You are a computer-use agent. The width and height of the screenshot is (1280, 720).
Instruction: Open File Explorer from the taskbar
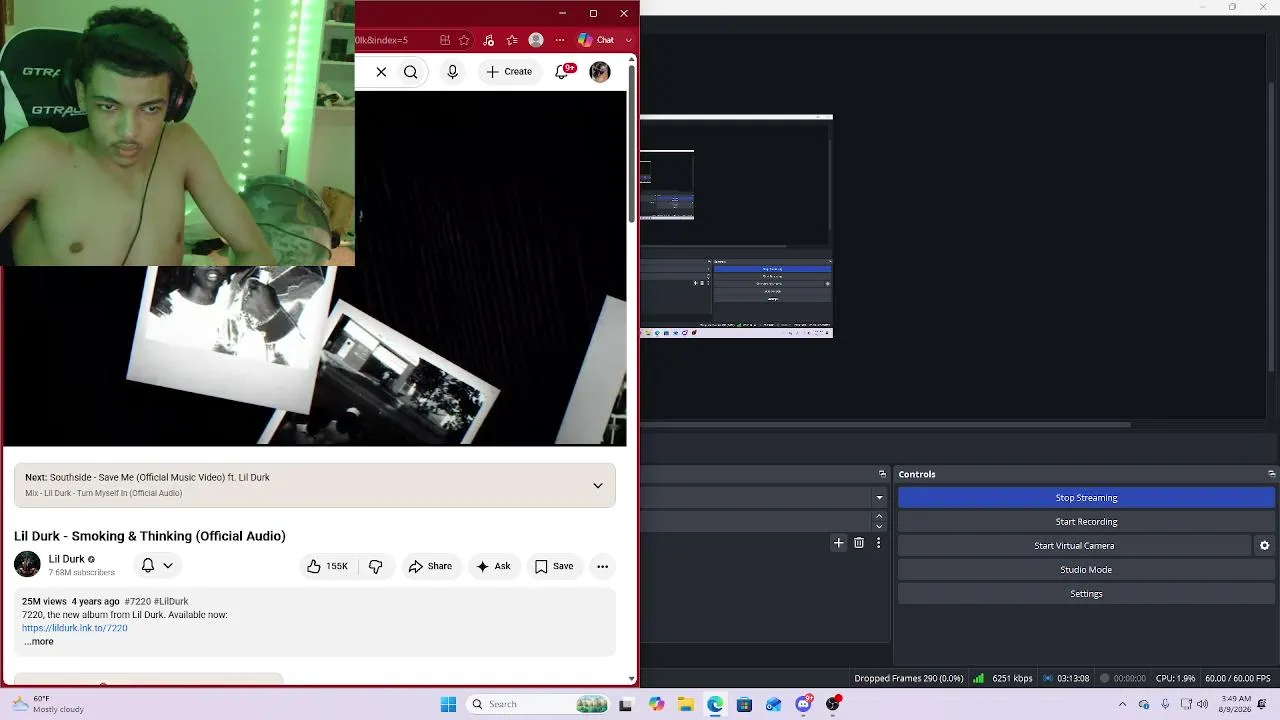[x=685, y=704]
